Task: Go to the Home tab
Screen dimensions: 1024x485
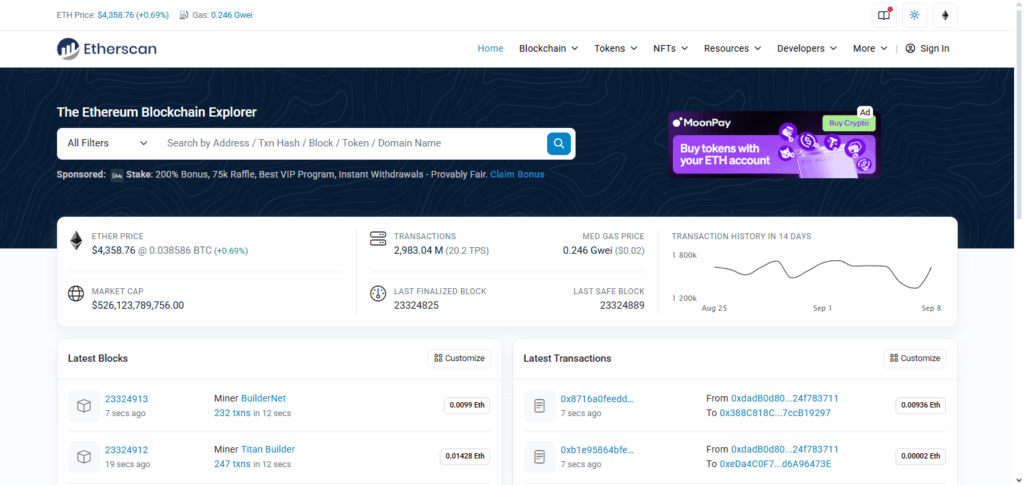Action: (x=490, y=48)
